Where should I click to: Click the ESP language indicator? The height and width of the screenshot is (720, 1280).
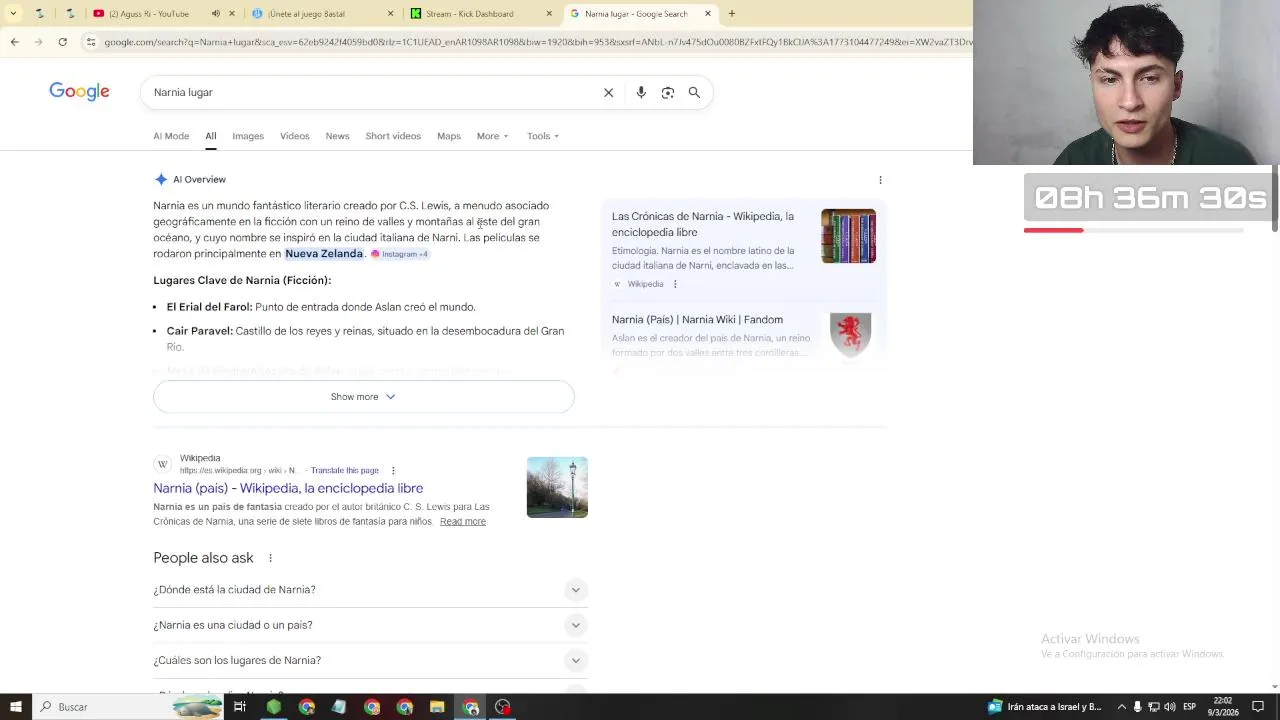click(x=1189, y=707)
